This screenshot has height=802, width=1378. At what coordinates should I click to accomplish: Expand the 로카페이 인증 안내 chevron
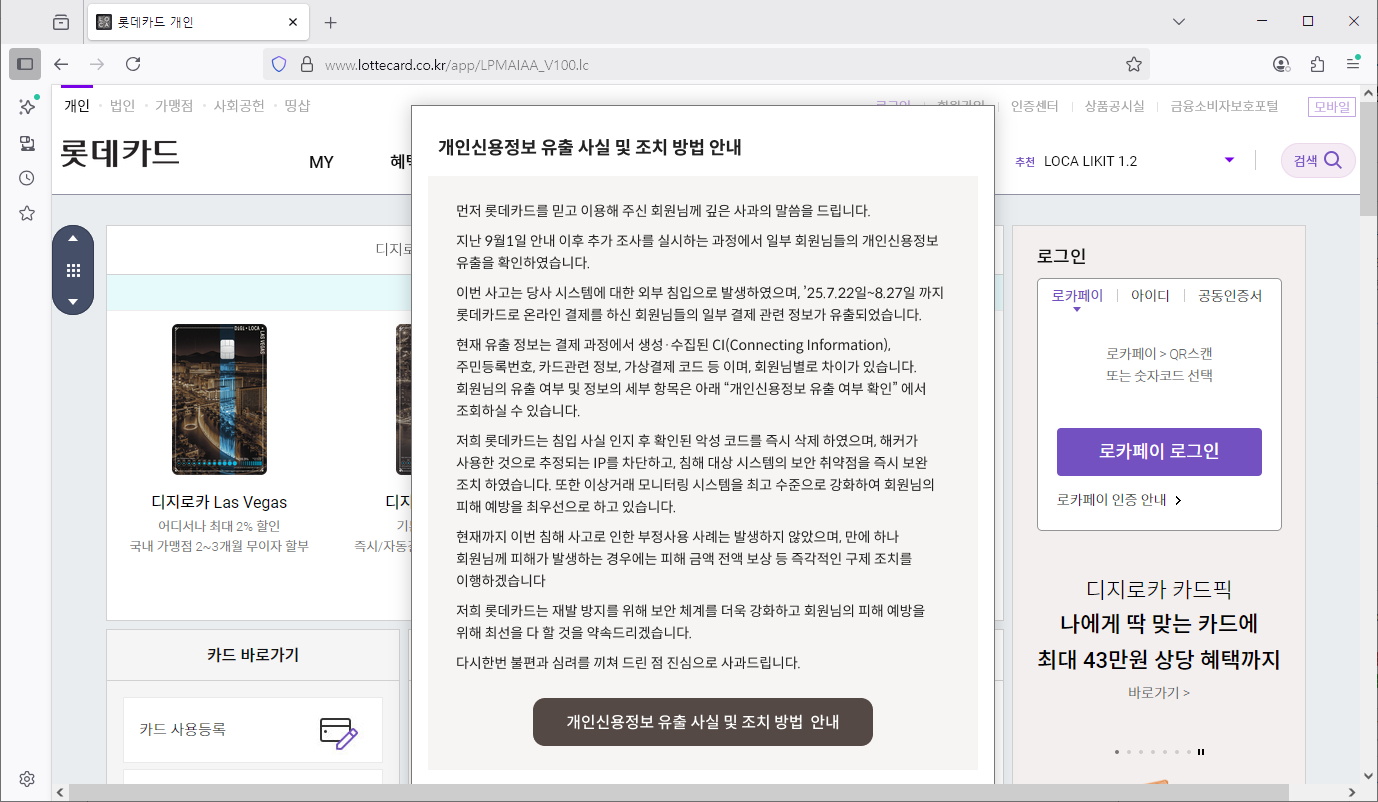pyautogui.click(x=1178, y=500)
